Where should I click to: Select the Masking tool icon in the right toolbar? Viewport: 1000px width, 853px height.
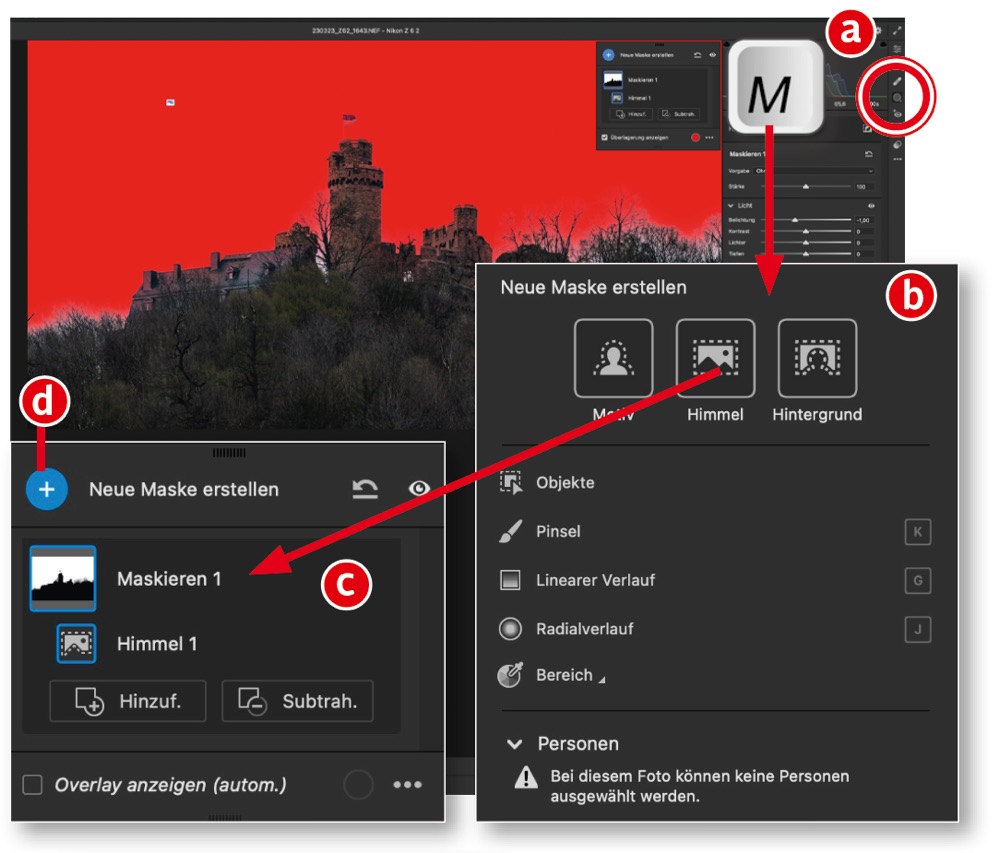pos(897,97)
